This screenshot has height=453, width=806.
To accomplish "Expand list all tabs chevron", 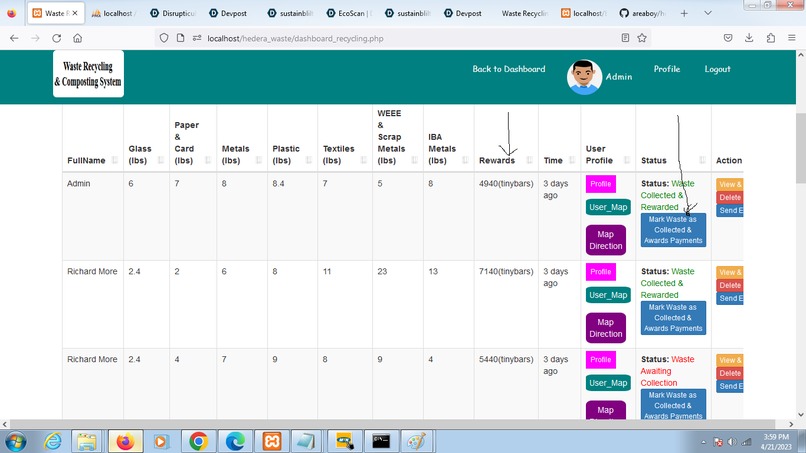I will [x=708, y=13].
